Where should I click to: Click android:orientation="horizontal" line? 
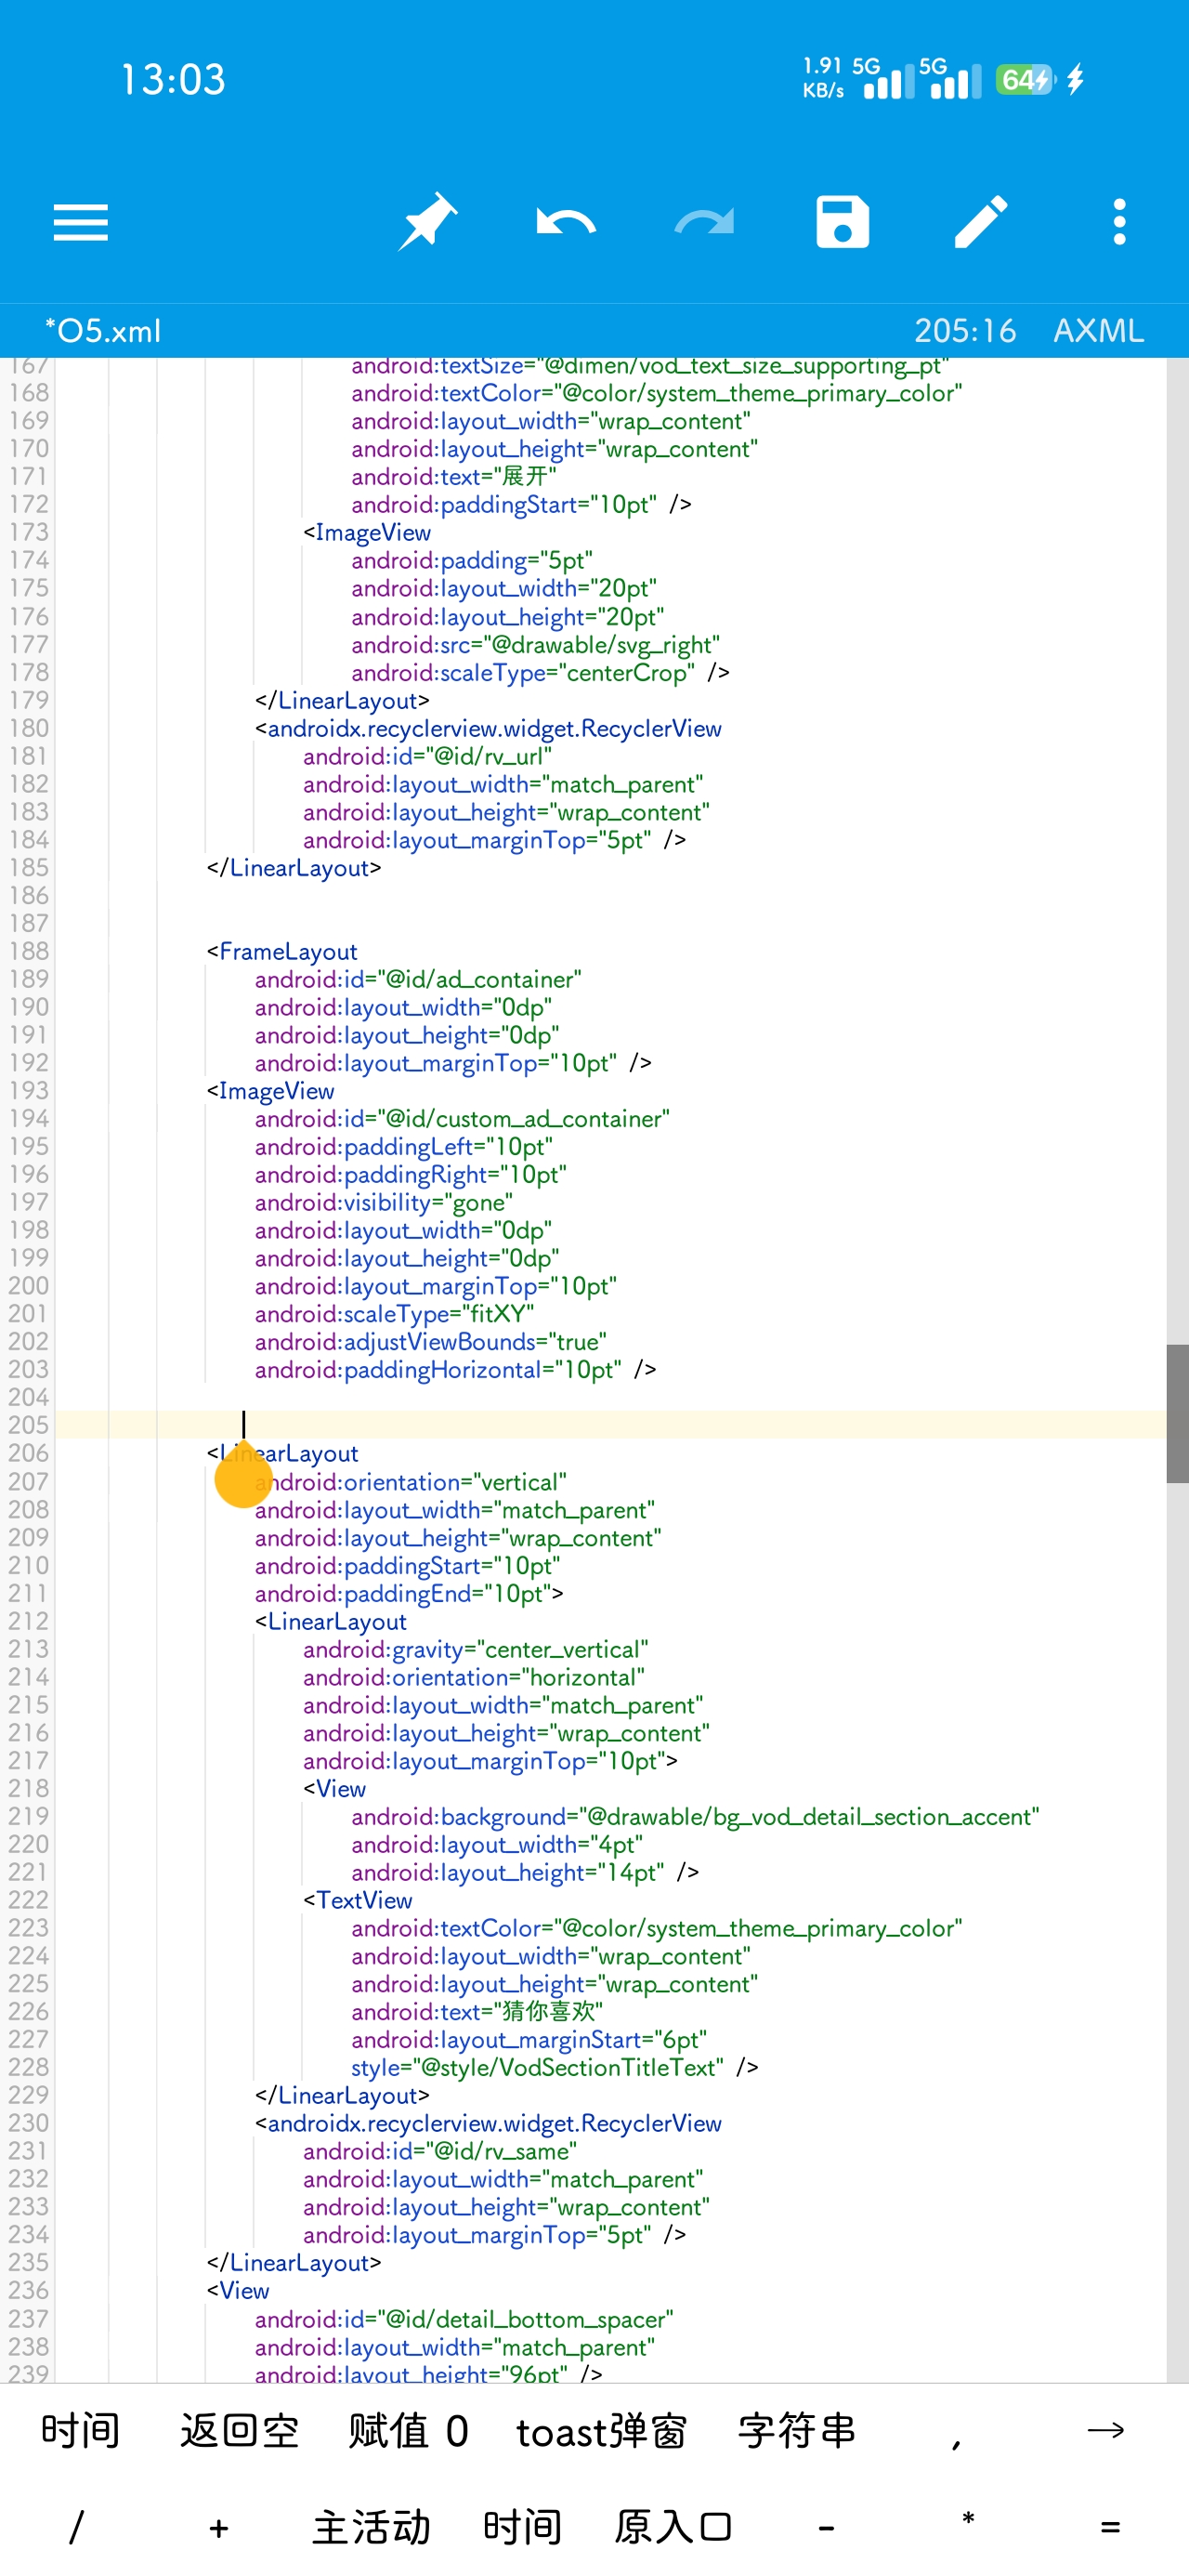point(473,1677)
